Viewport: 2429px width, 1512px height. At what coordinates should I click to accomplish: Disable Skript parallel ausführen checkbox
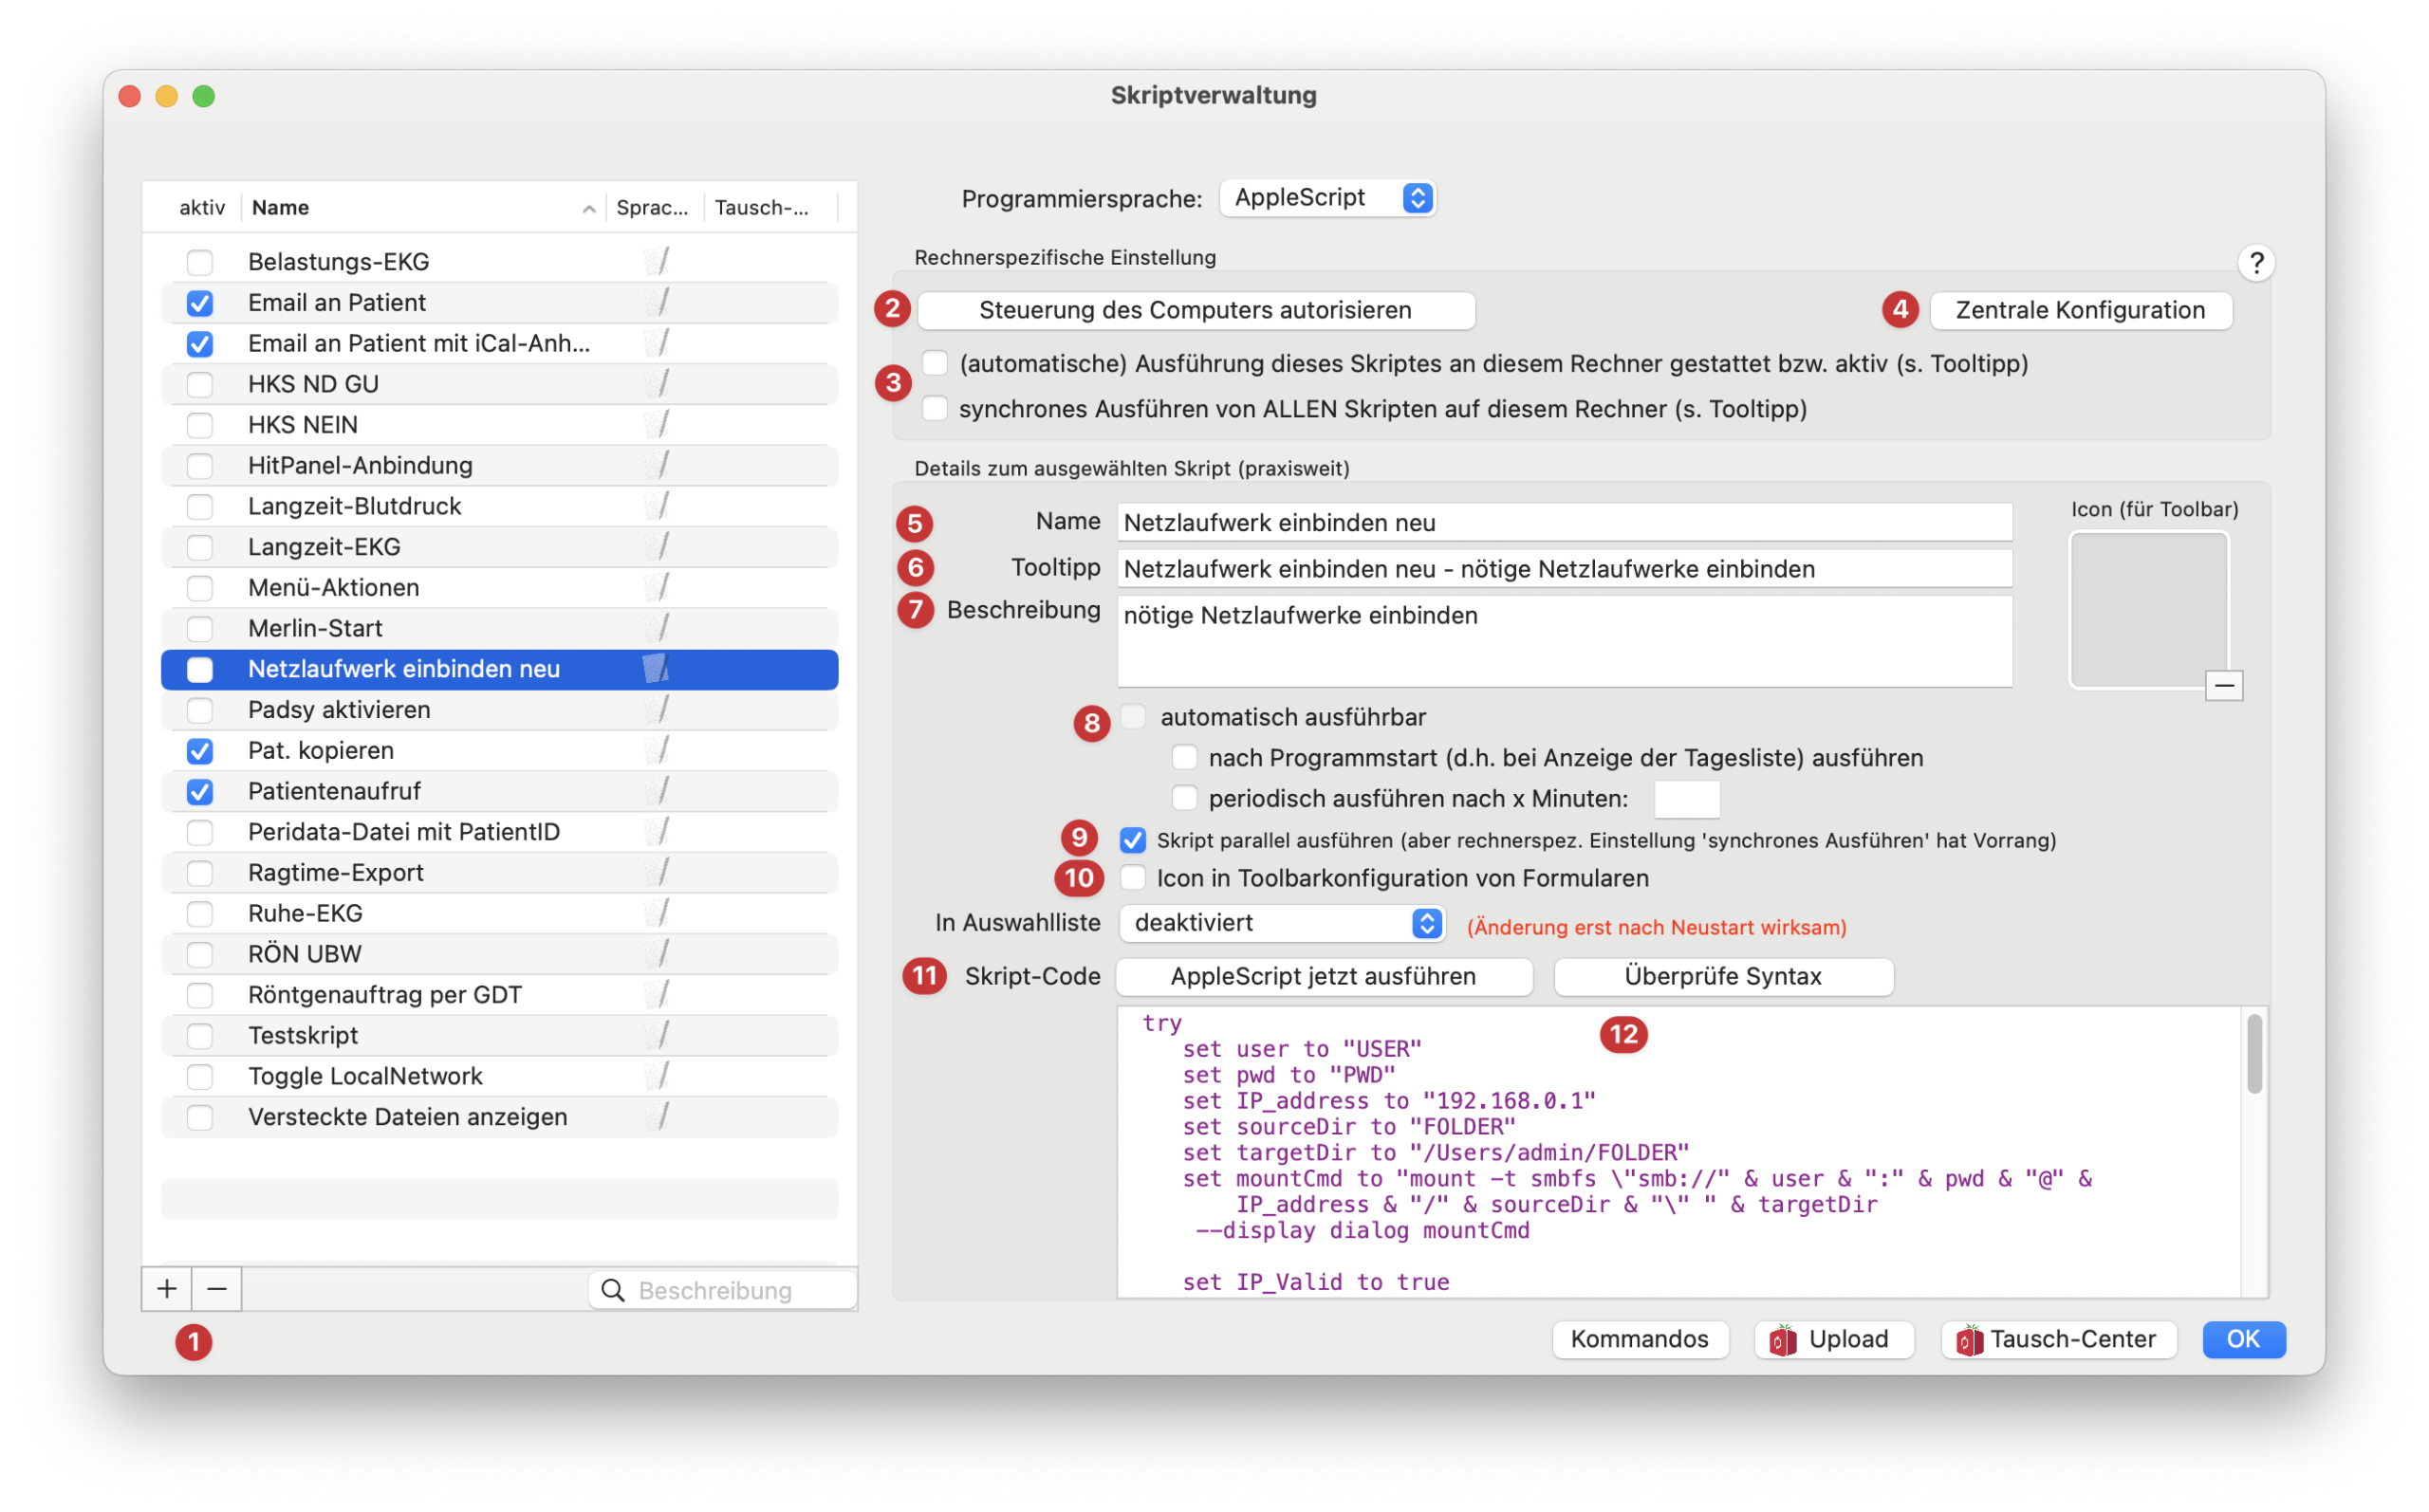click(1132, 840)
